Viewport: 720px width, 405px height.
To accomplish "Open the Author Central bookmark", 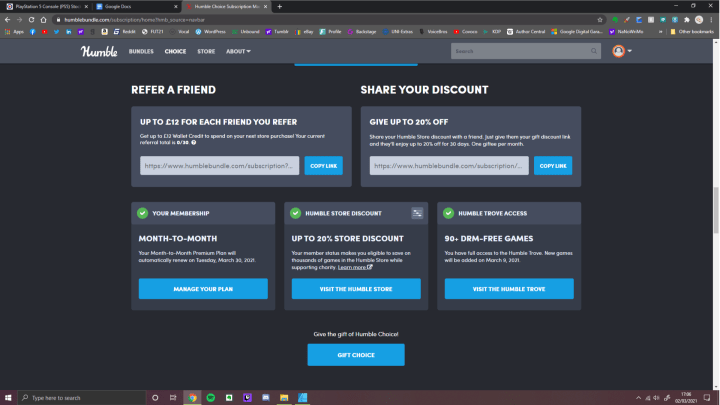I will (526, 32).
